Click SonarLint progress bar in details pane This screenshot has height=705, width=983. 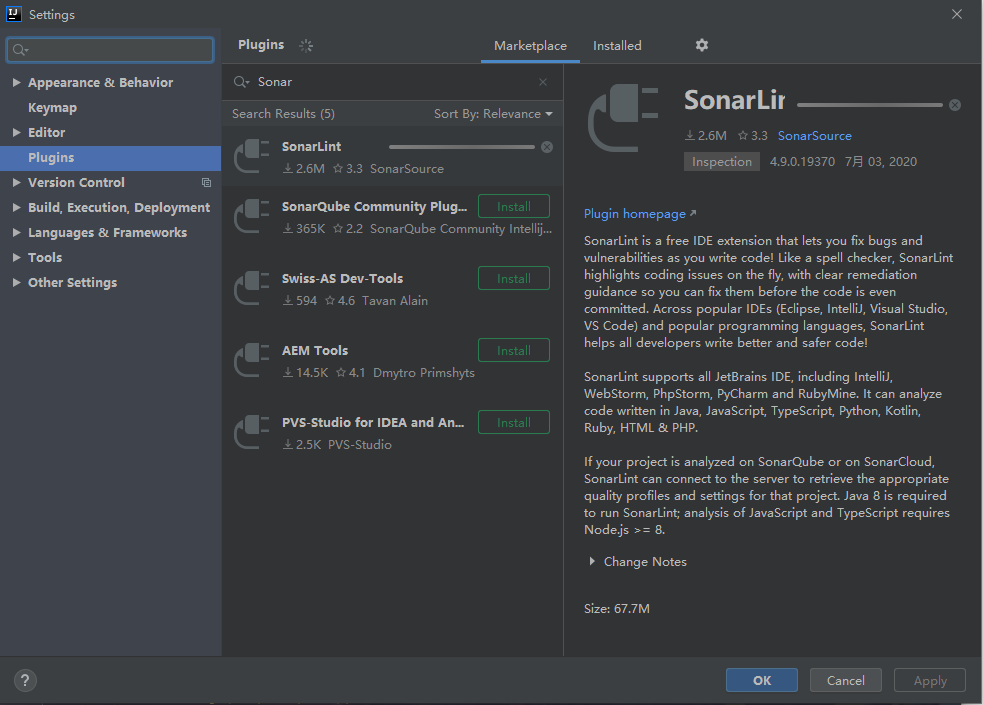click(x=870, y=105)
